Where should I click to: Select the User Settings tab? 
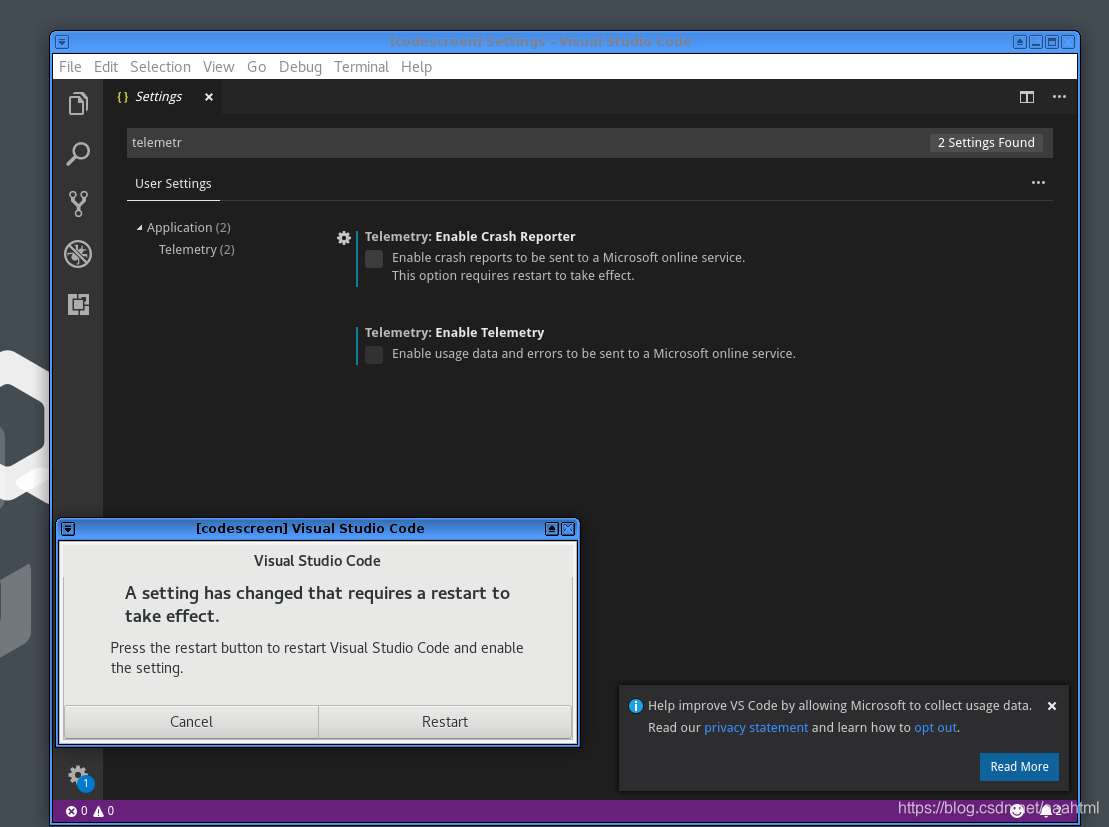(x=173, y=184)
